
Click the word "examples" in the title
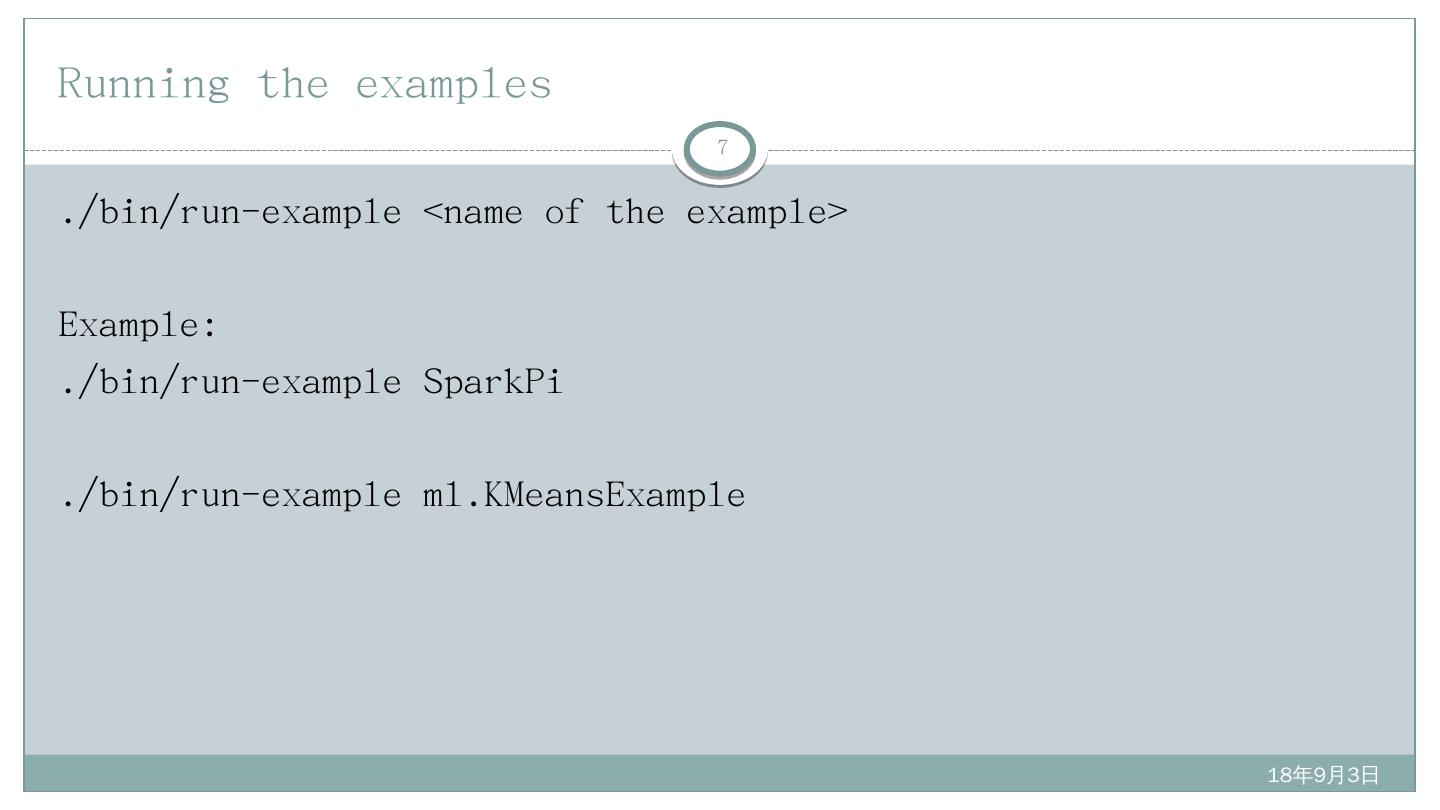coord(453,83)
